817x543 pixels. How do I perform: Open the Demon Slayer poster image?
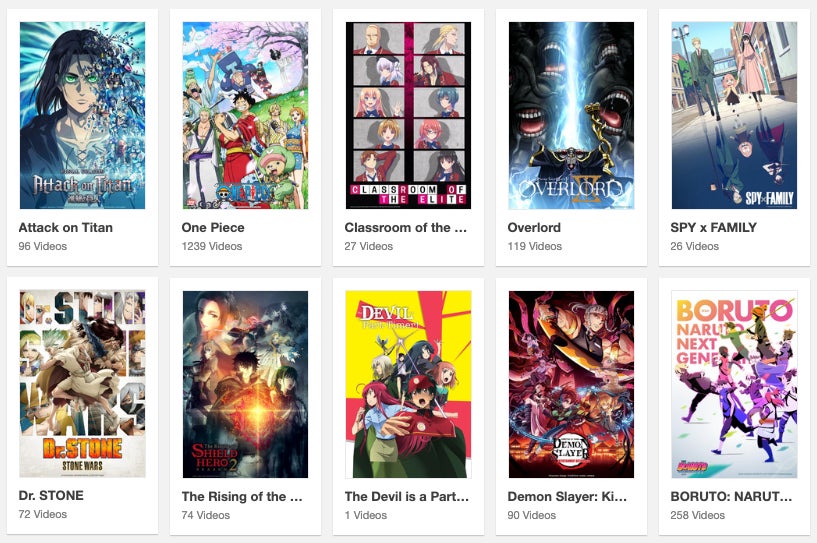pos(572,384)
